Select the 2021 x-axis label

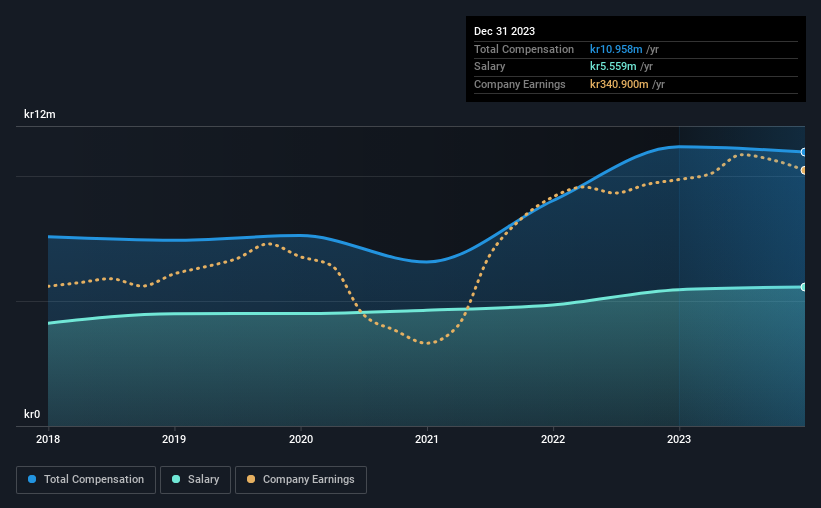click(x=427, y=439)
